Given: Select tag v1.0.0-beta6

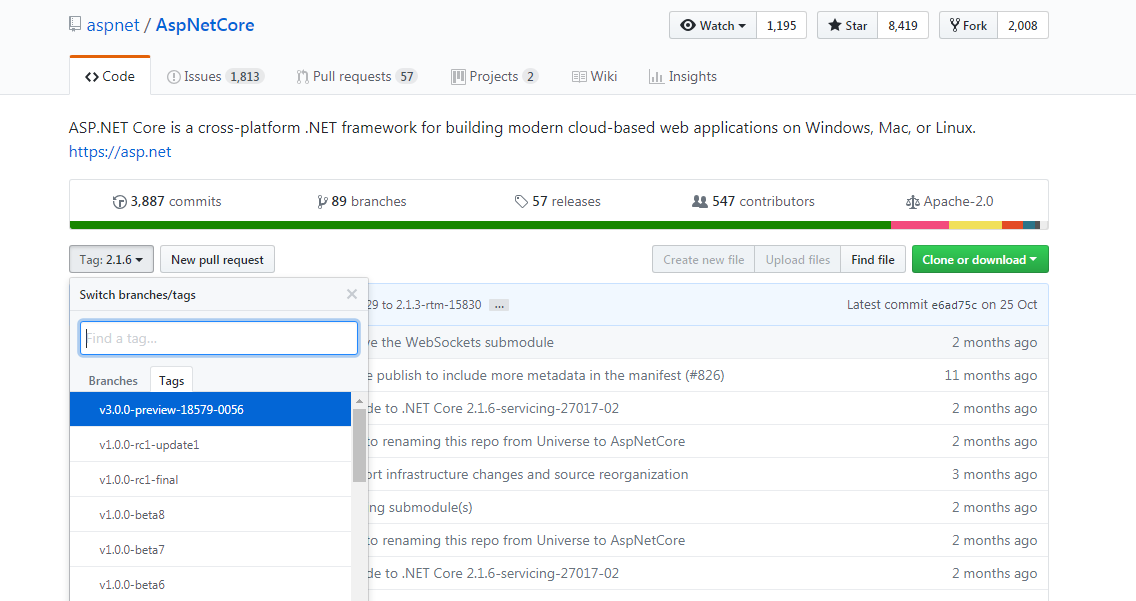Looking at the screenshot, I should coord(210,584).
